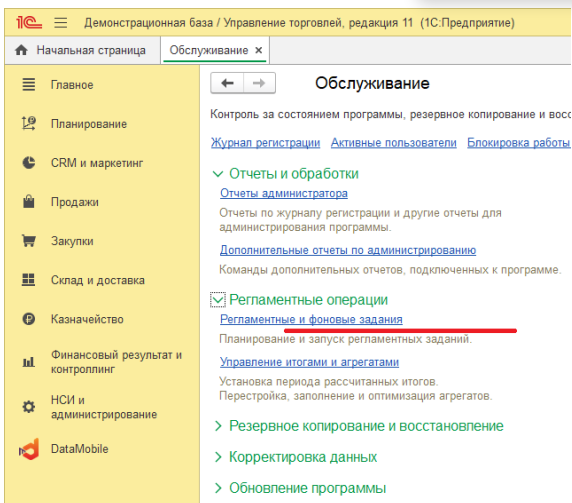The image size is (572, 503).
Task: Open the Планирование section icon
Action: point(29,123)
